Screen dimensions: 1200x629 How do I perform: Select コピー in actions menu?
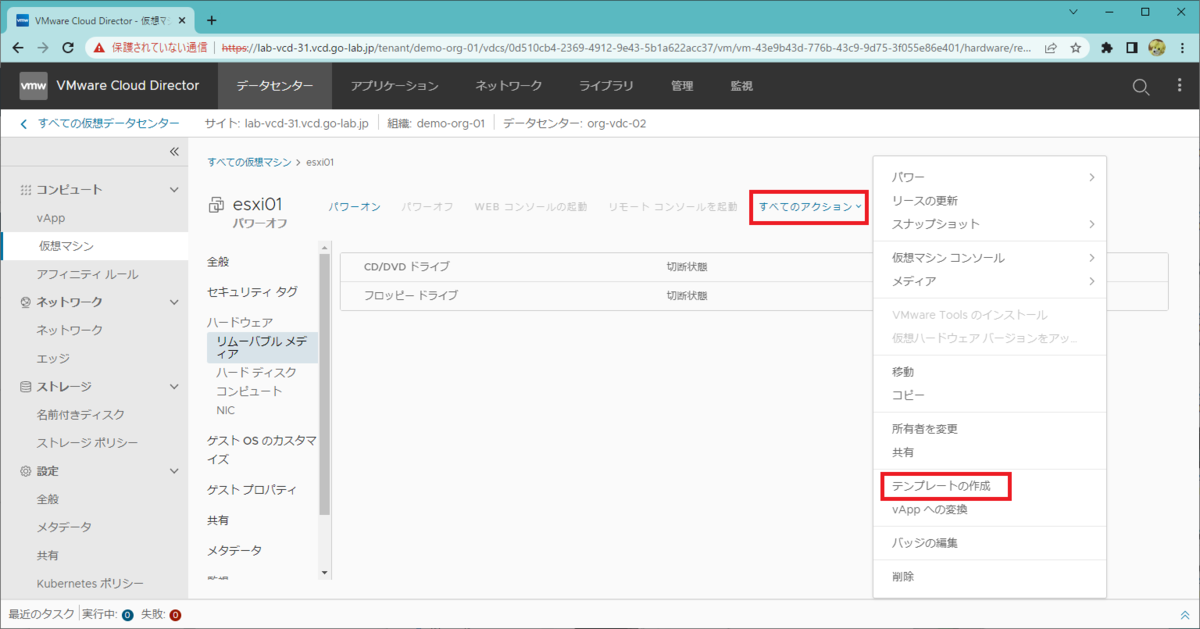point(908,396)
